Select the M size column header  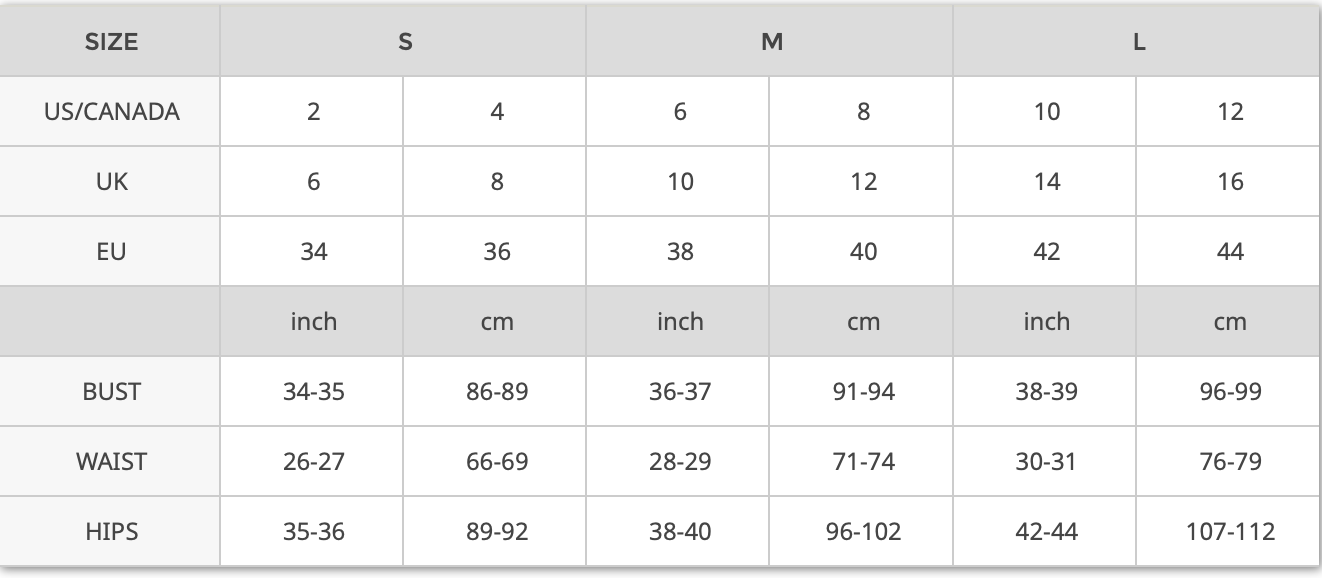[x=771, y=42]
